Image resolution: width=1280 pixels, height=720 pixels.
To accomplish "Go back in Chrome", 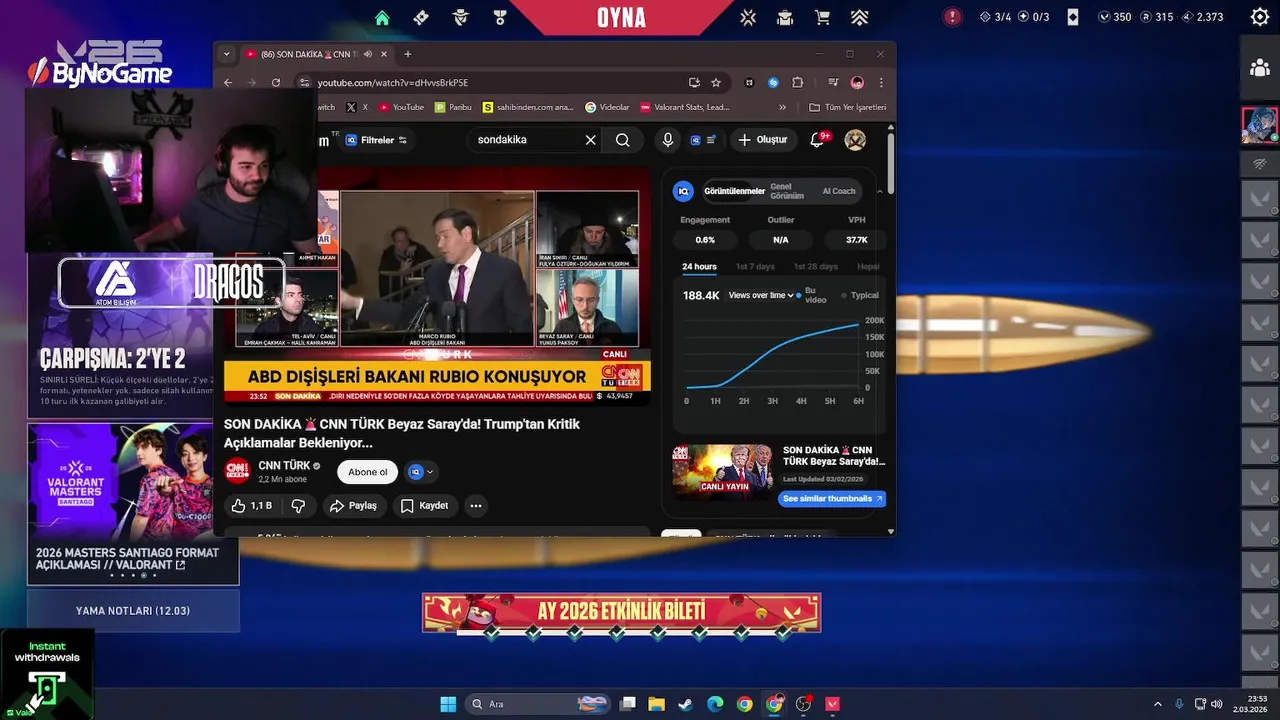I will tap(228, 83).
